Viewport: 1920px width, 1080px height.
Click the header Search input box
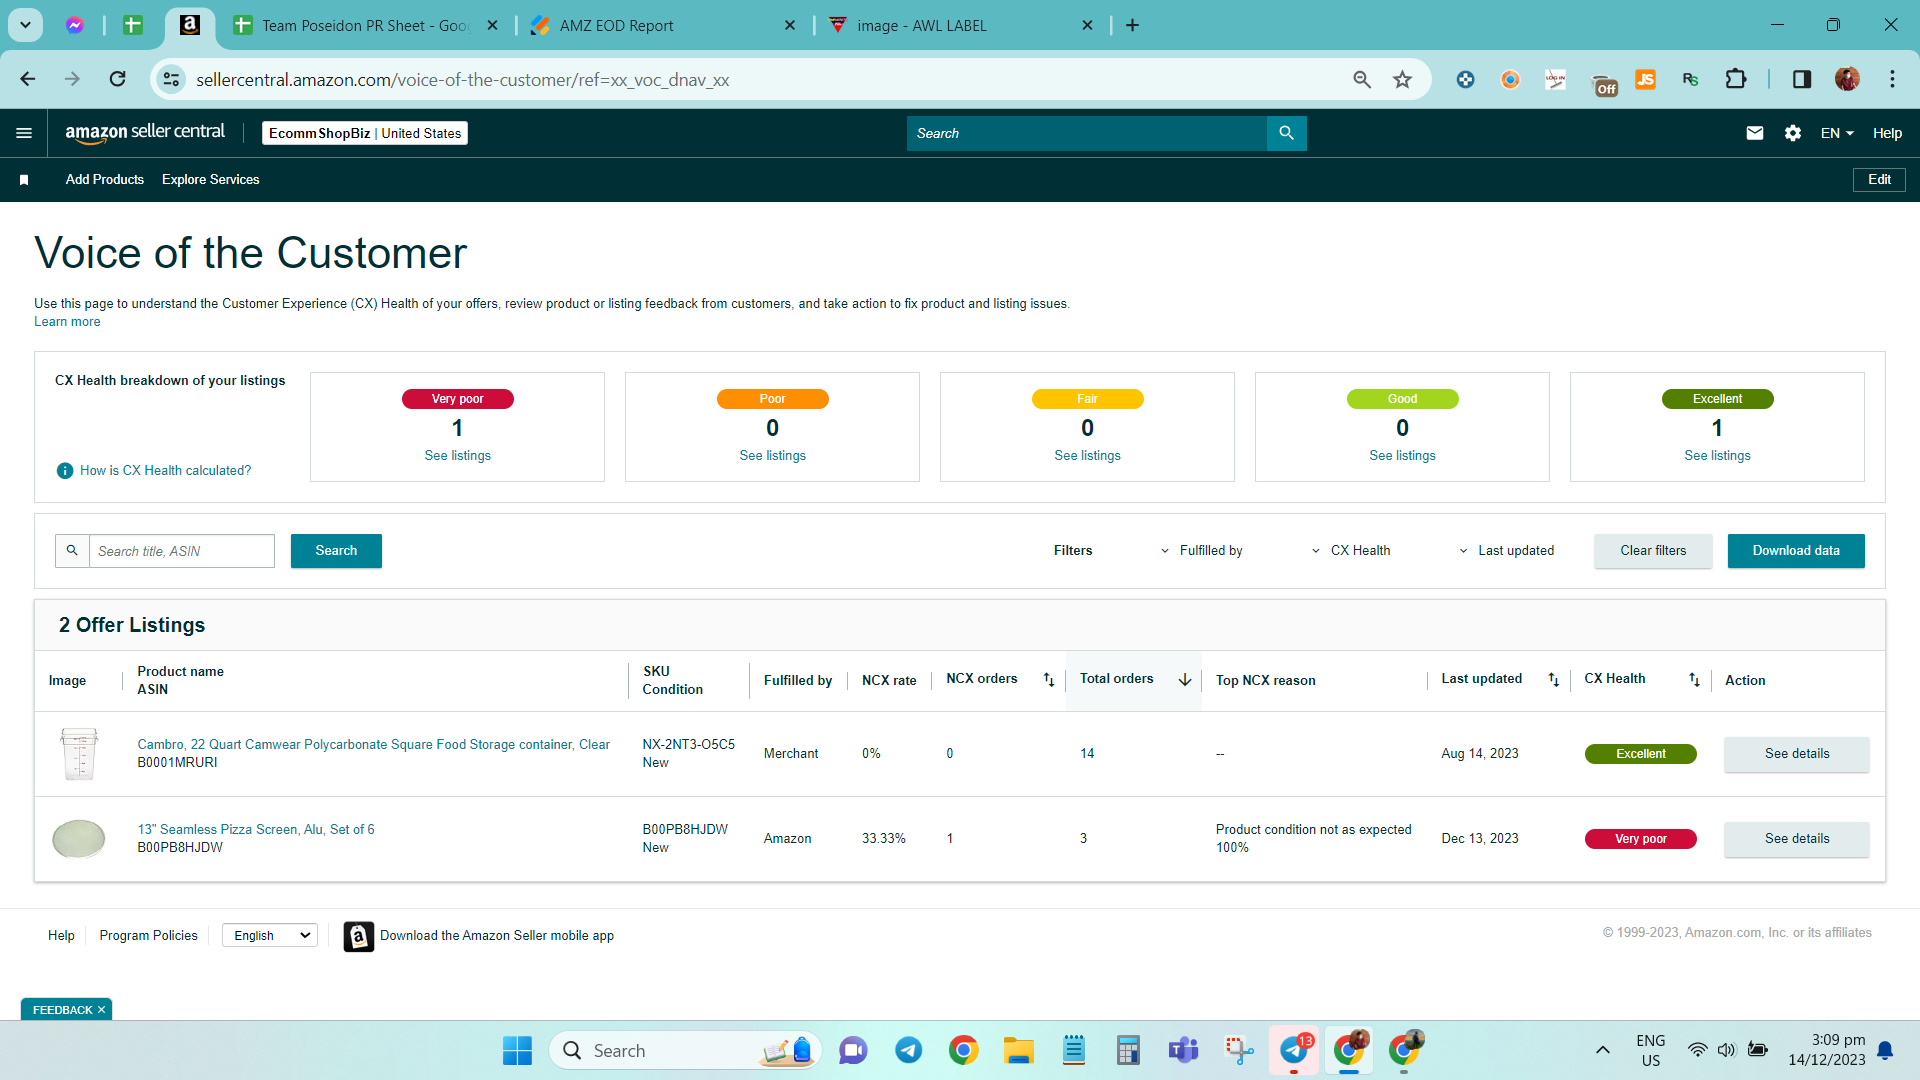point(1086,133)
